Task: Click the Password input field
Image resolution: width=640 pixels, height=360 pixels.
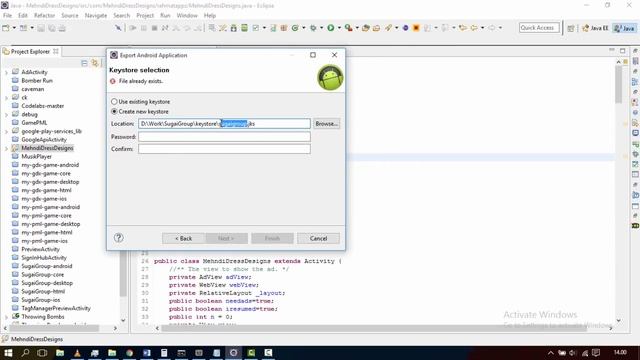Action: coord(224,136)
